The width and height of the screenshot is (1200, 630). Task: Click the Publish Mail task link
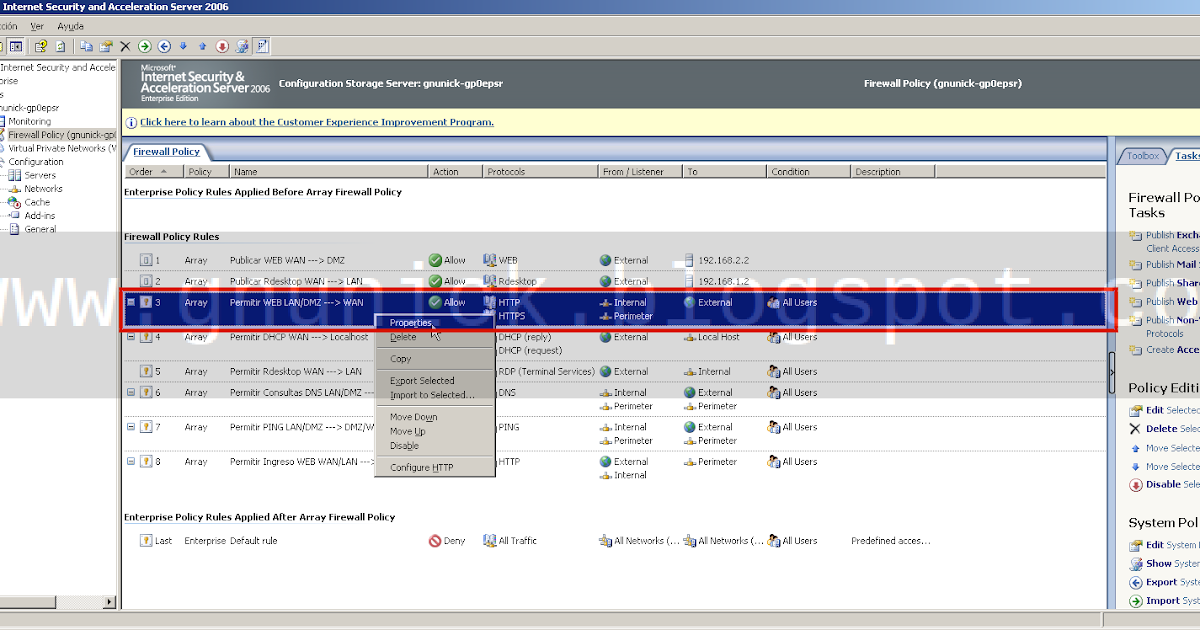[x=1172, y=265]
